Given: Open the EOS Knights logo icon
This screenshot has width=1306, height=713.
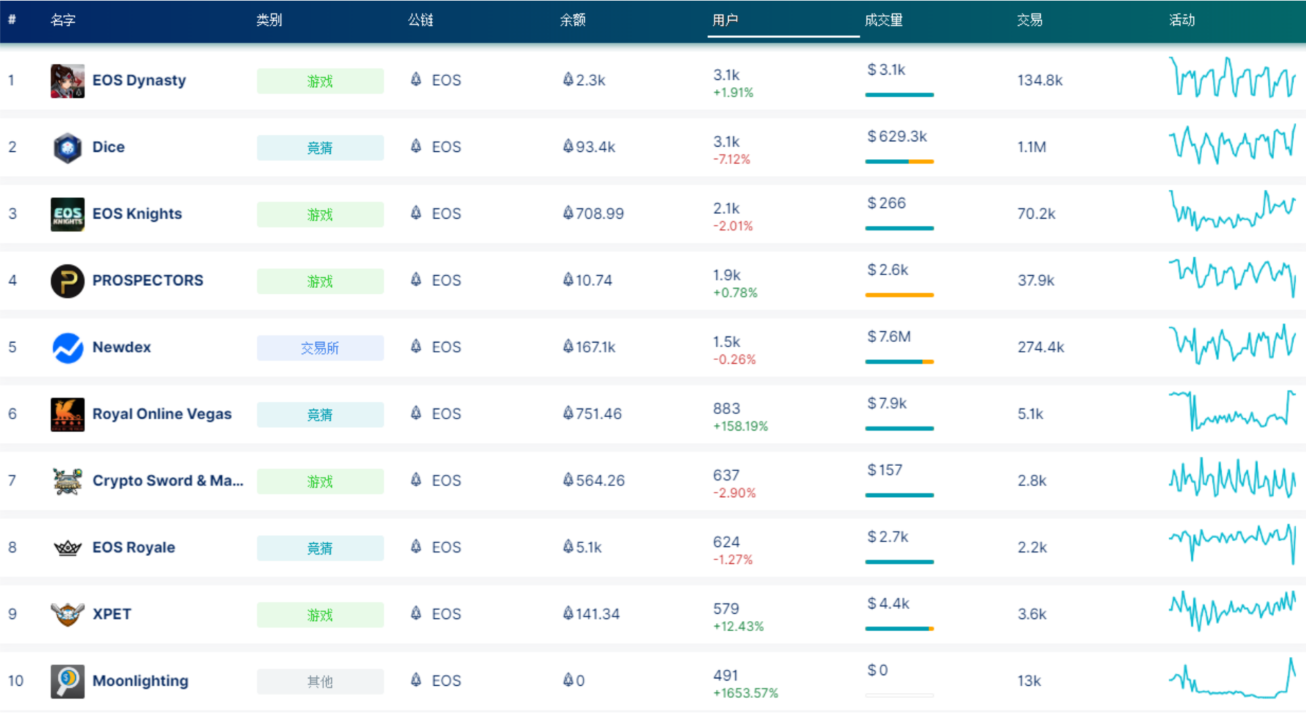Looking at the screenshot, I should 68,214.
